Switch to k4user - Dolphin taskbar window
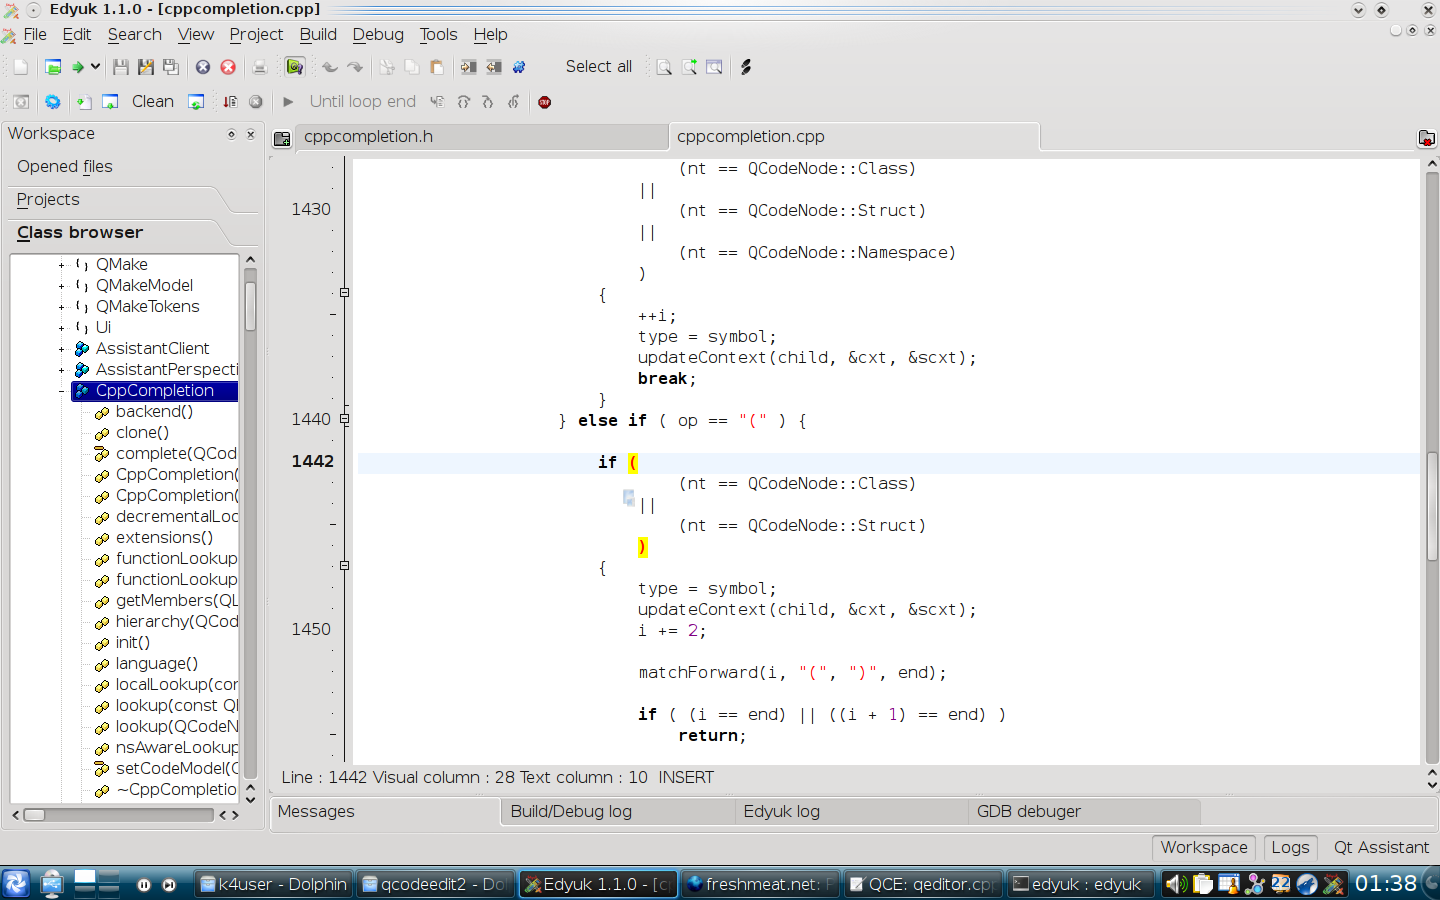Image resolution: width=1440 pixels, height=900 pixels. pos(272,884)
